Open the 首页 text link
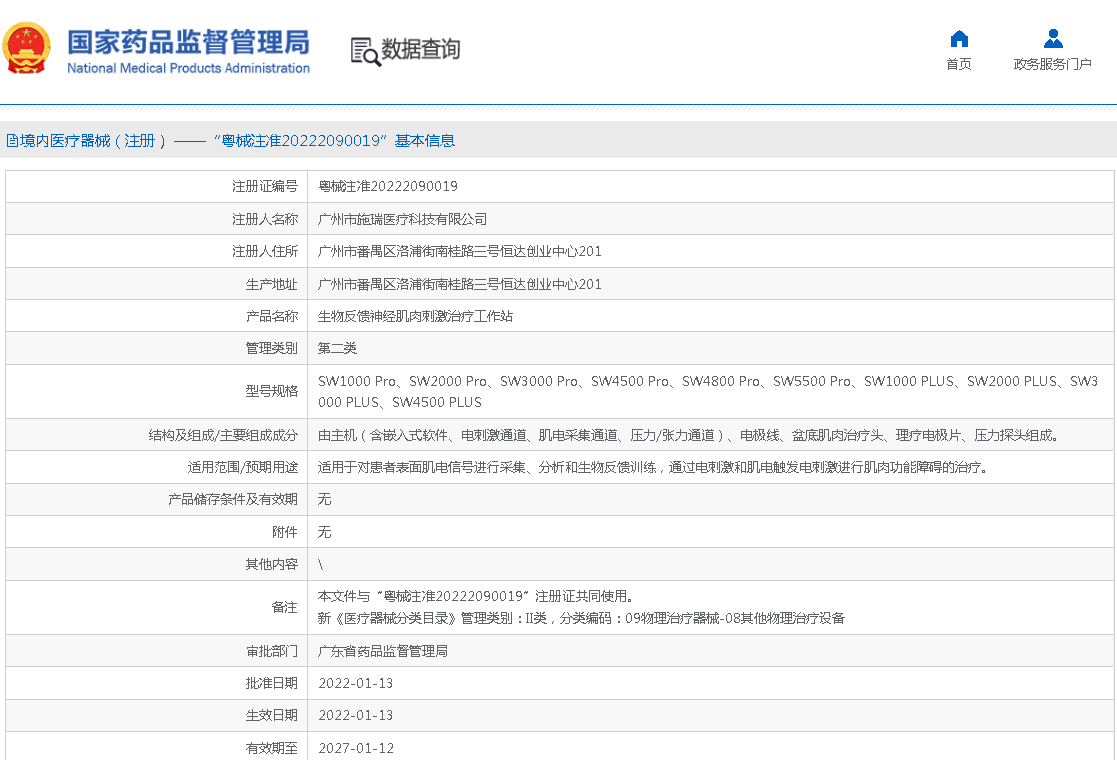The height and width of the screenshot is (760, 1117). click(958, 65)
